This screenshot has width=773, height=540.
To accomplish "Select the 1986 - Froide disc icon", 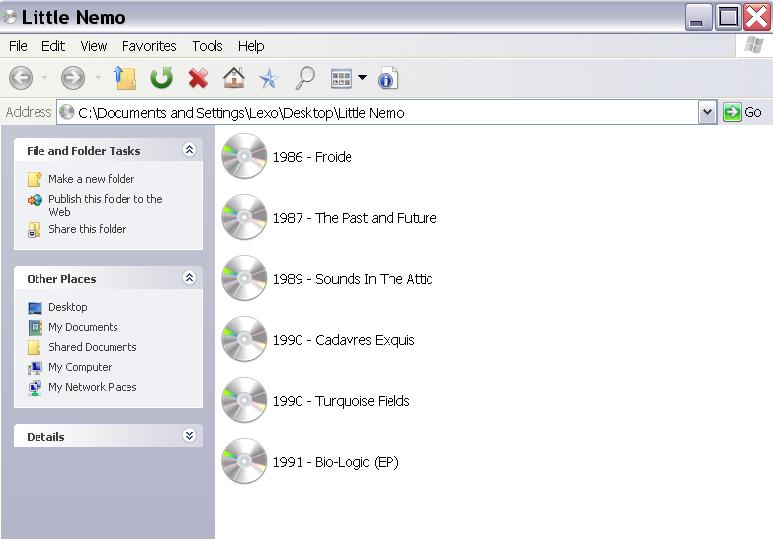I will 244,156.
